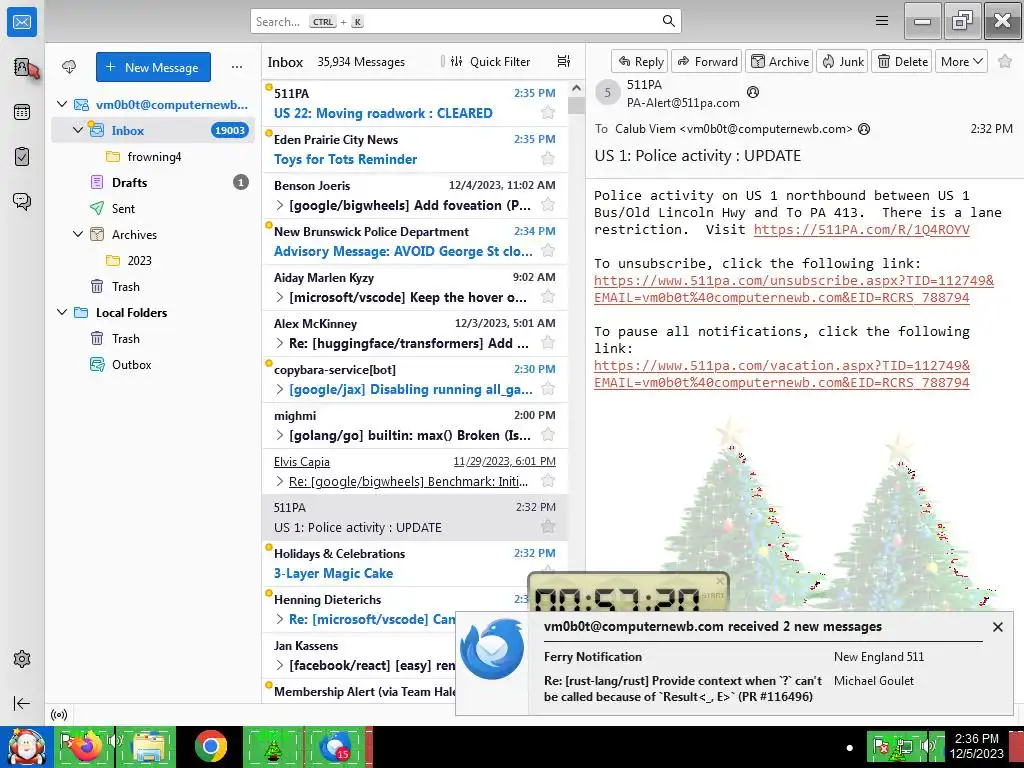Star the google/bigwheels Add foveation message

[x=548, y=205]
